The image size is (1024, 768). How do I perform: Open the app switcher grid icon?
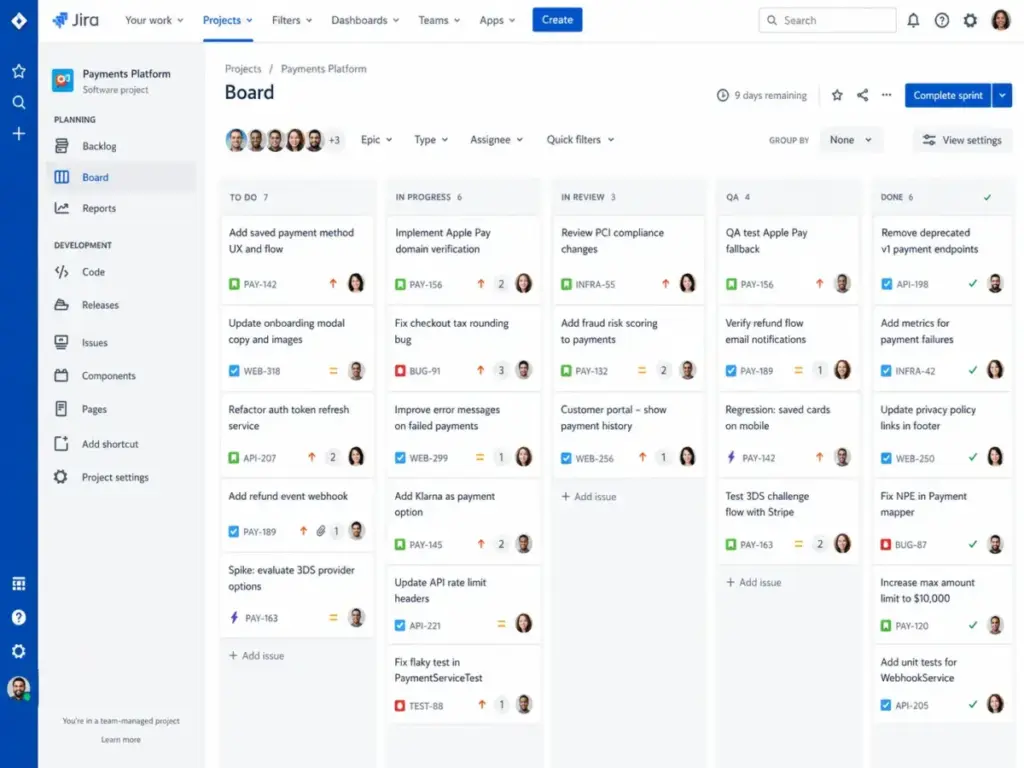(x=19, y=584)
